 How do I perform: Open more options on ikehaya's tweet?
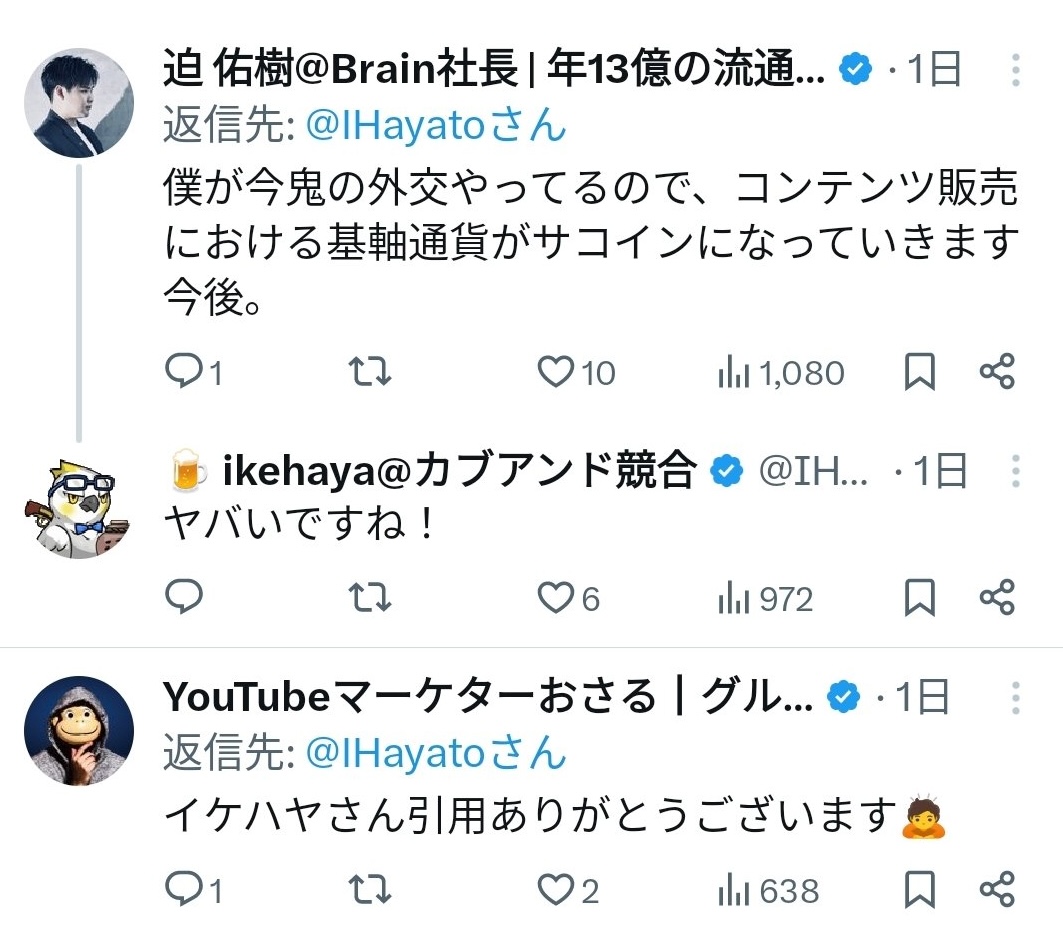tap(1015, 471)
